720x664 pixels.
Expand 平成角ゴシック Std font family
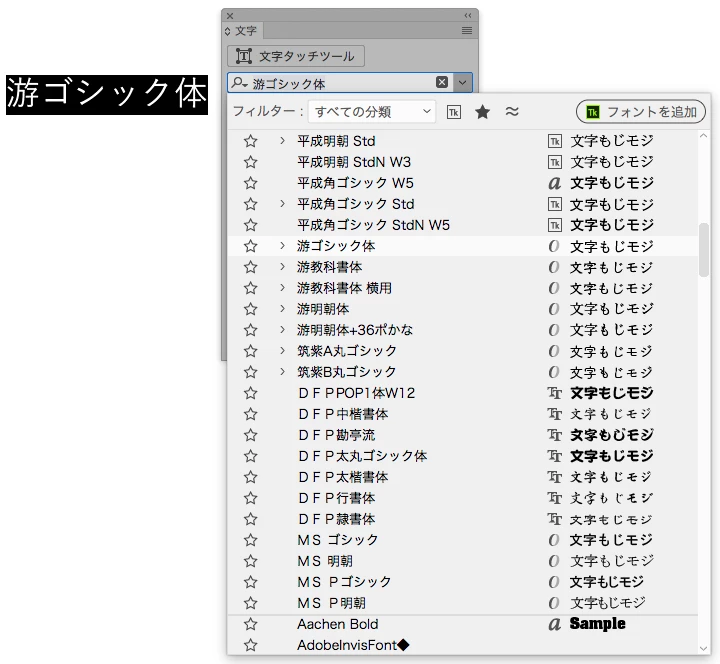pos(282,203)
